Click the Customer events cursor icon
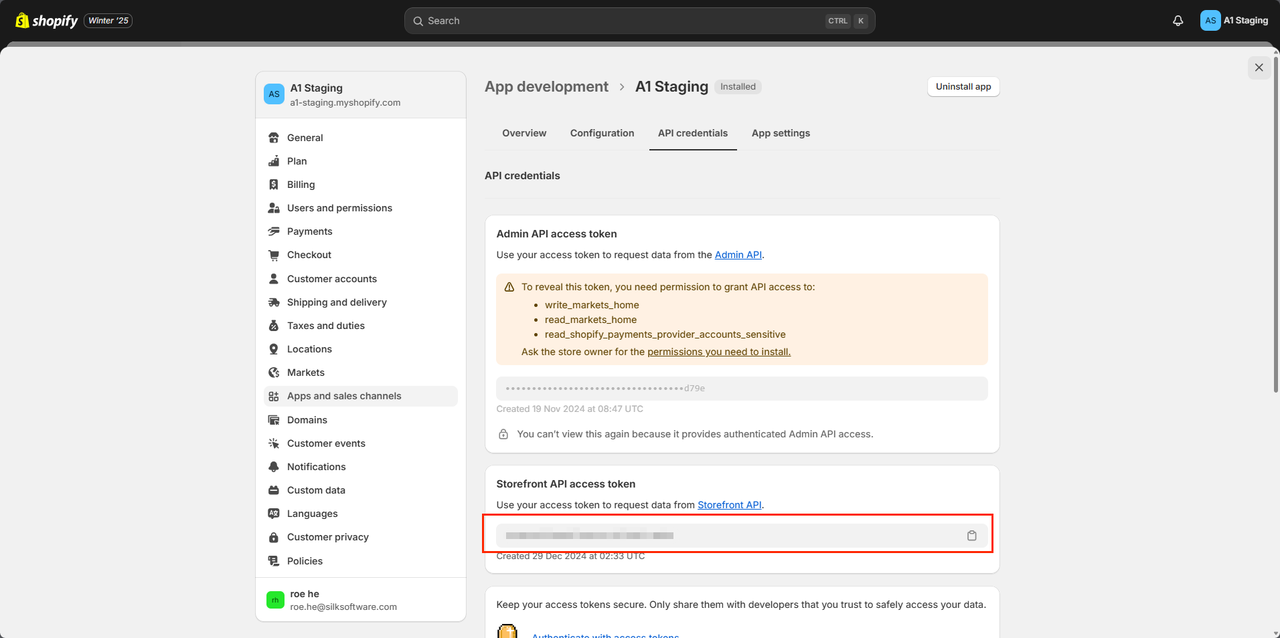This screenshot has height=638, width=1280. pos(274,443)
